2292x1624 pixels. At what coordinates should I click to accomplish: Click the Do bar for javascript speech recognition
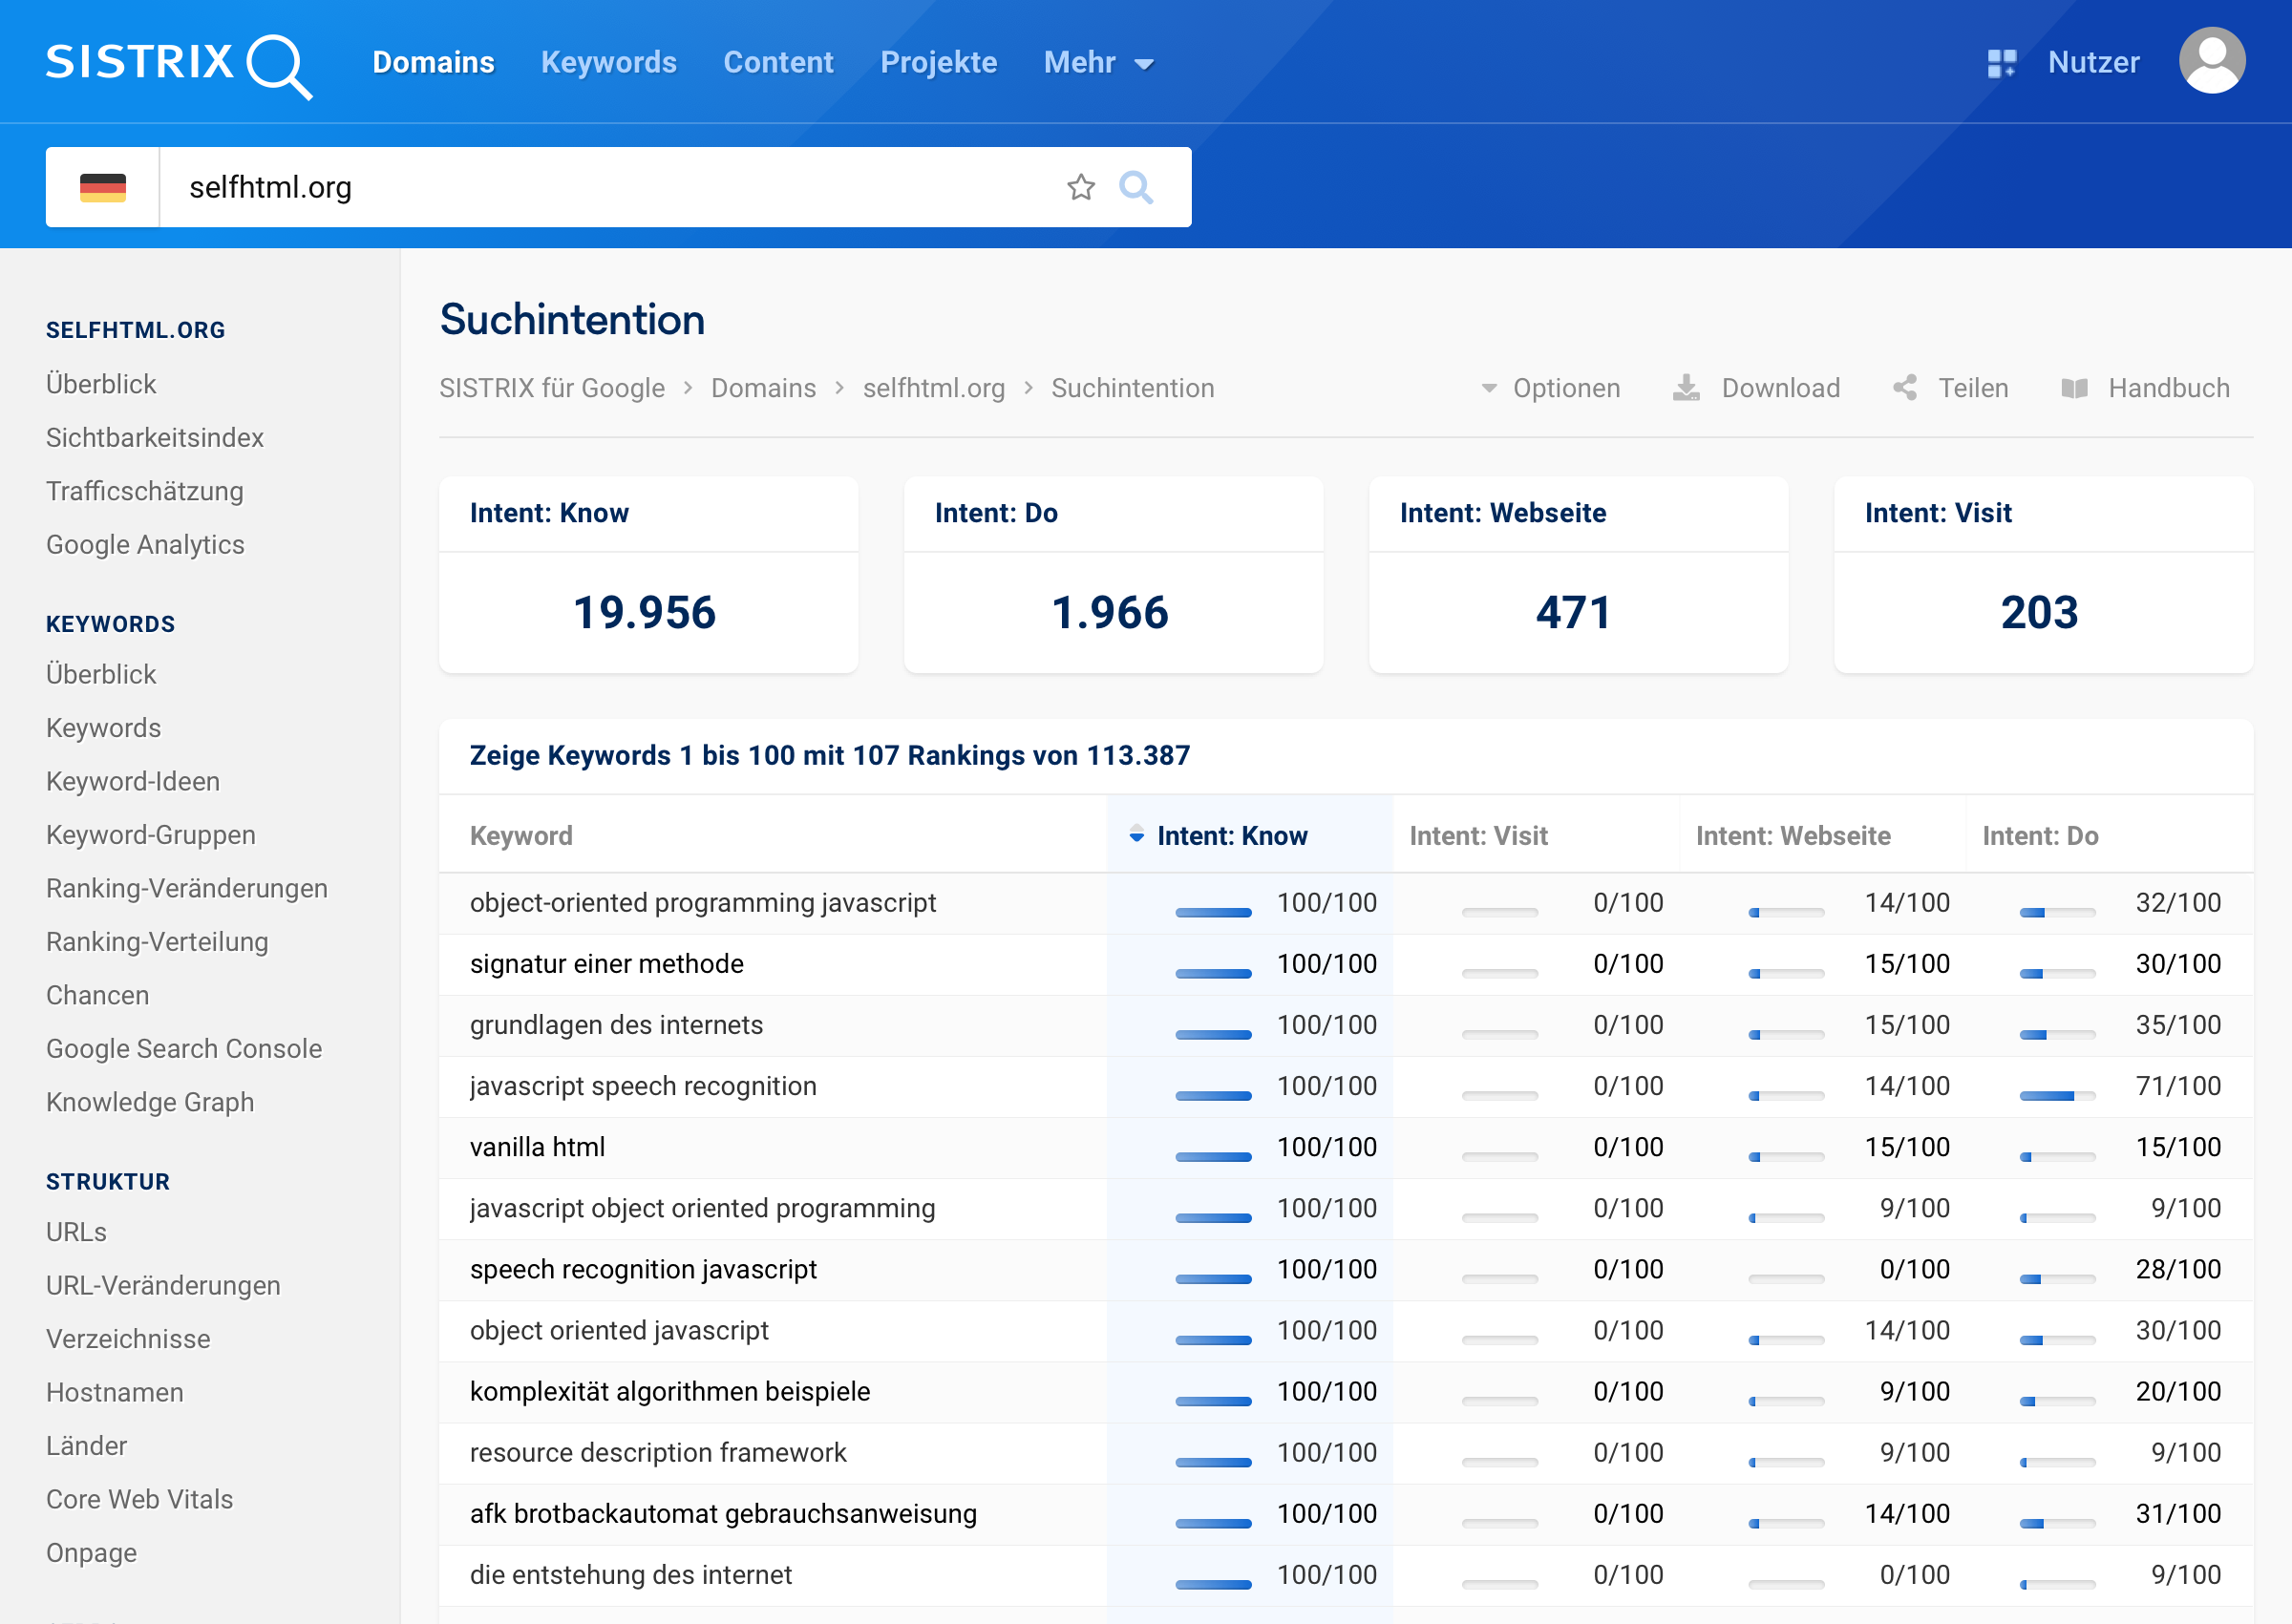pyautogui.click(x=2056, y=1096)
